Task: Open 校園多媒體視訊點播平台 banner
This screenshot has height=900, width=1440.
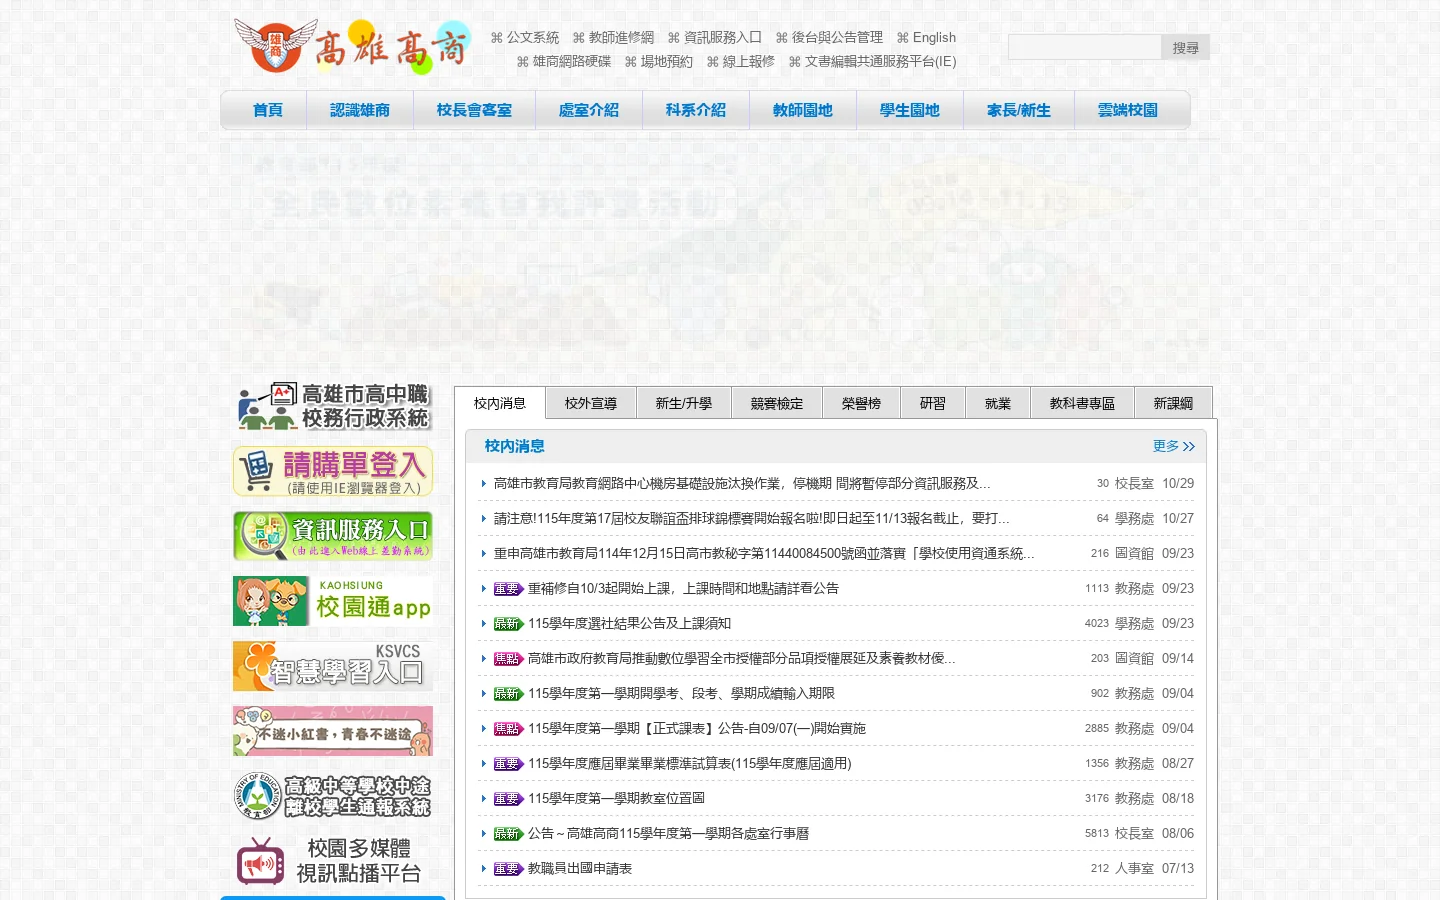Action: 333,861
